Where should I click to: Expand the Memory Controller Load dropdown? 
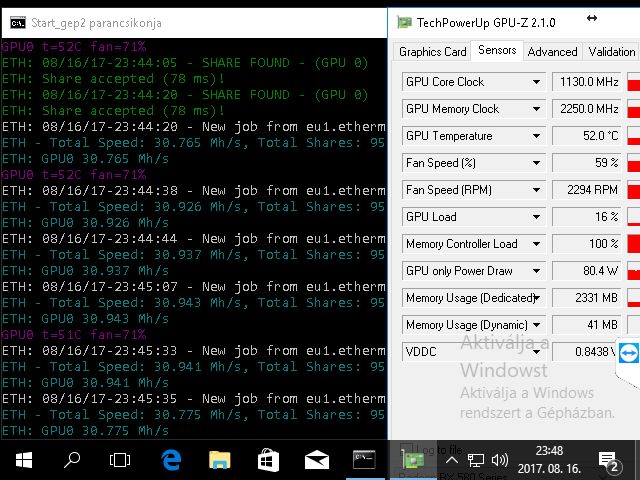tap(536, 244)
